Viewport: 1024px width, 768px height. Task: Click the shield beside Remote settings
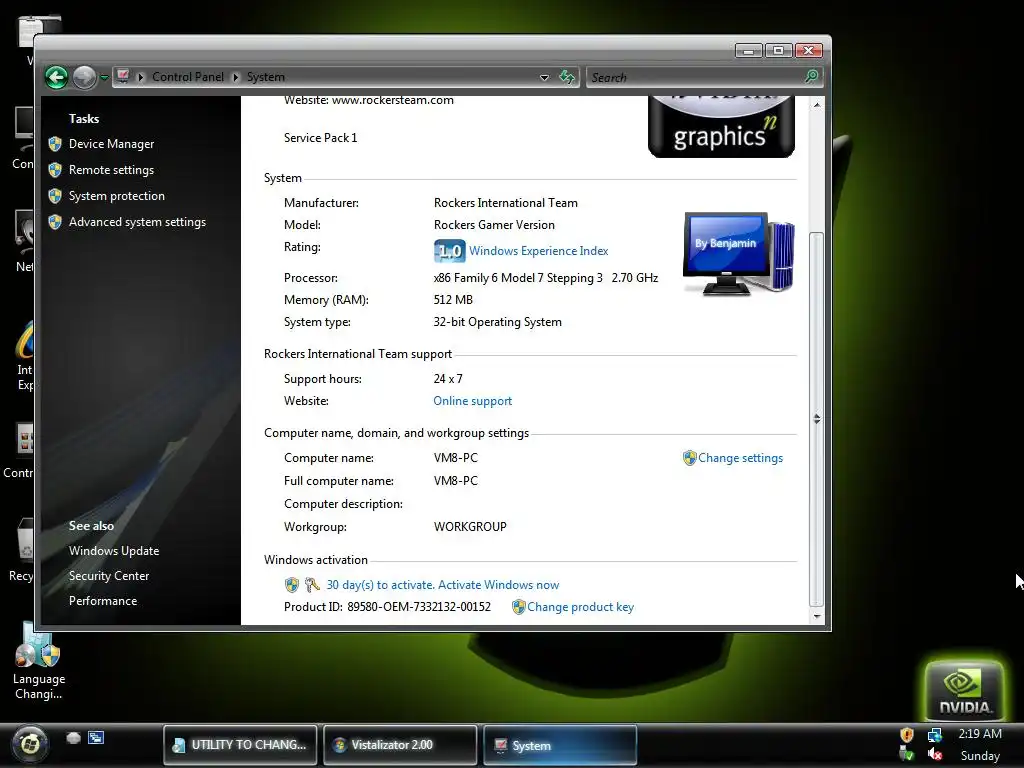coord(55,170)
